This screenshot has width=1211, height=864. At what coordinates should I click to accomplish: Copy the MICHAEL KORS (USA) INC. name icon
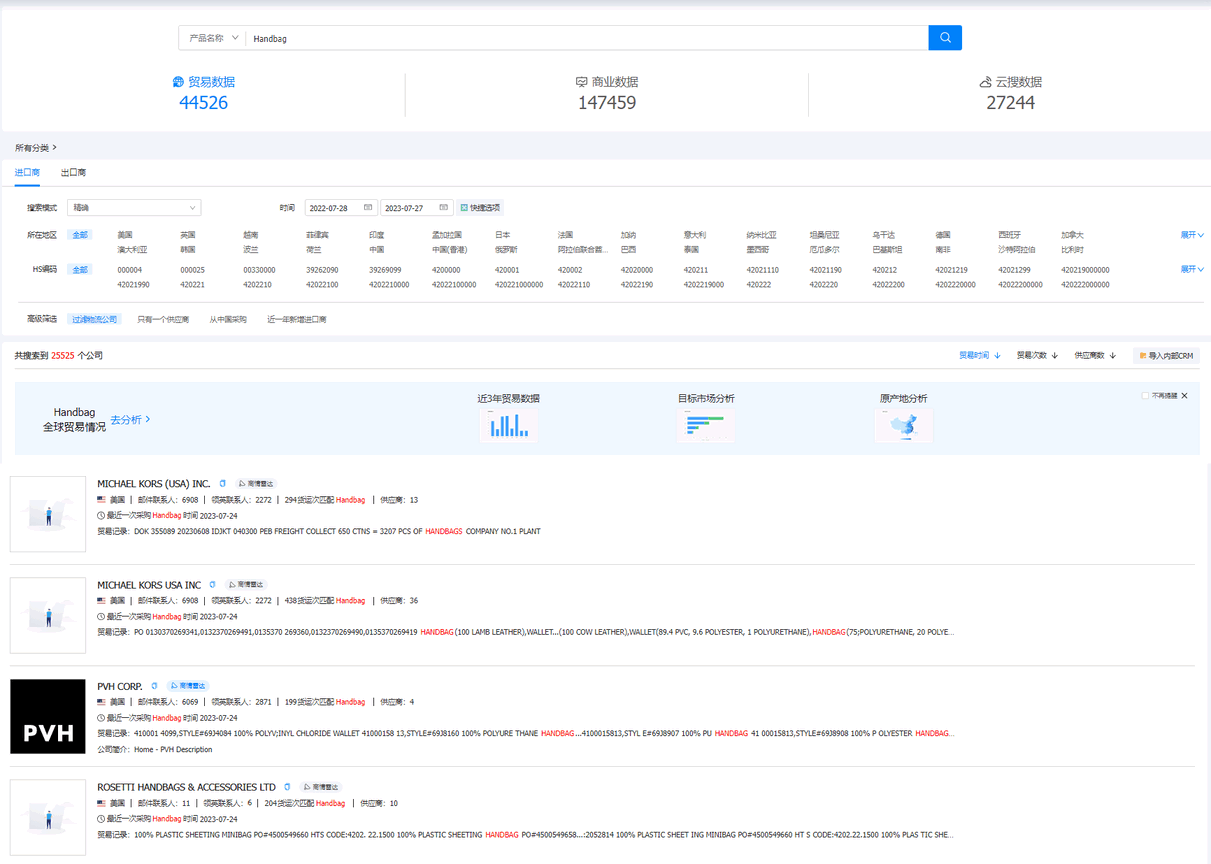click(x=223, y=484)
